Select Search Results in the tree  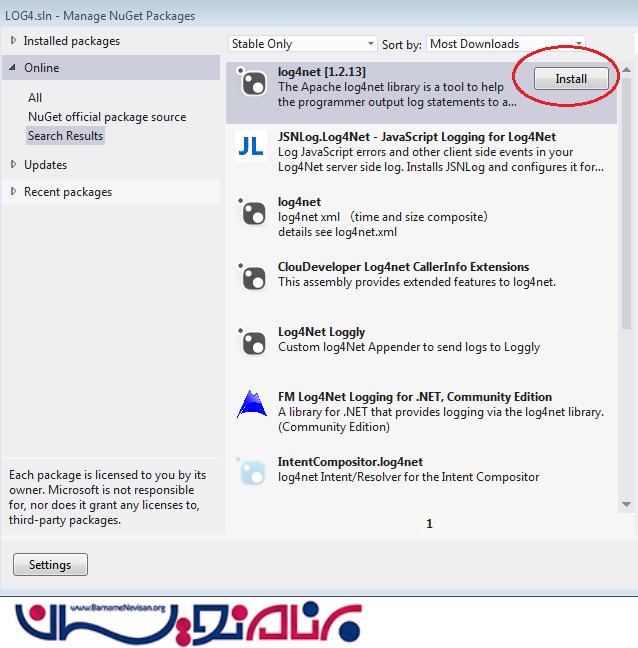click(x=65, y=136)
